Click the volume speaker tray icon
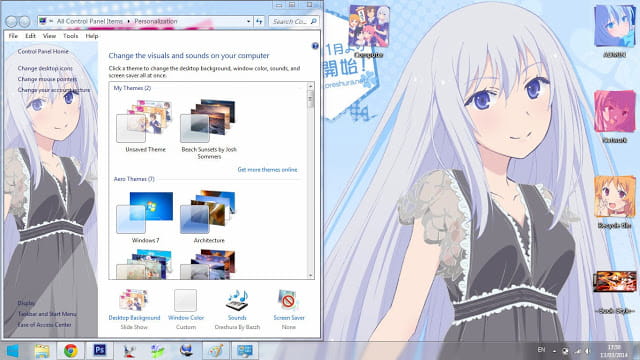Screen dimensions: 640x360 click(588, 351)
